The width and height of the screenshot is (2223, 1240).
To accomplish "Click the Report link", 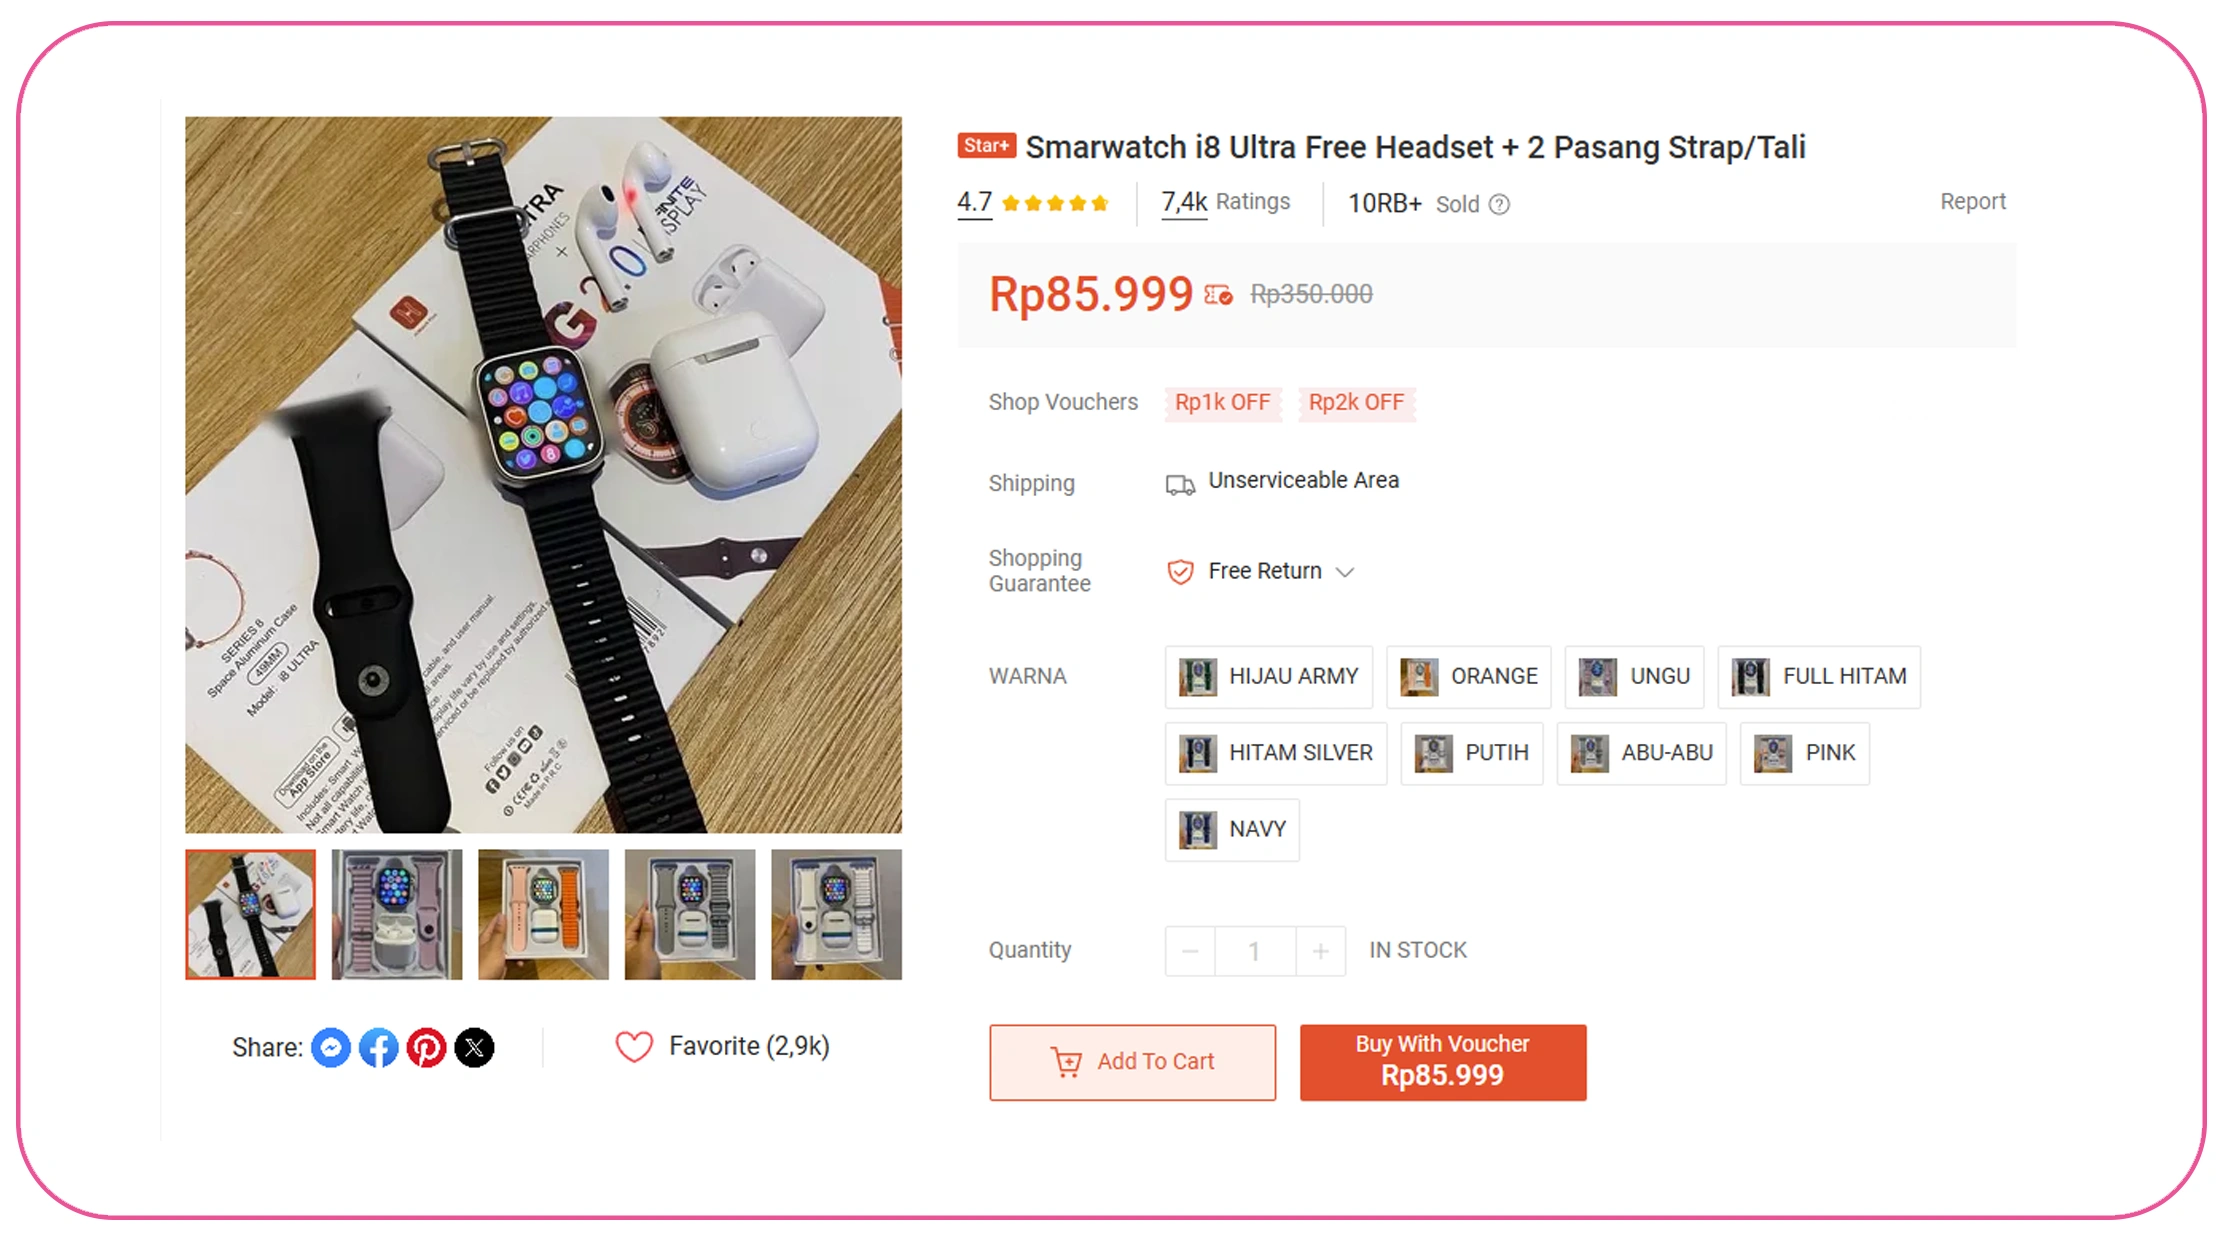I will pyautogui.click(x=1972, y=202).
